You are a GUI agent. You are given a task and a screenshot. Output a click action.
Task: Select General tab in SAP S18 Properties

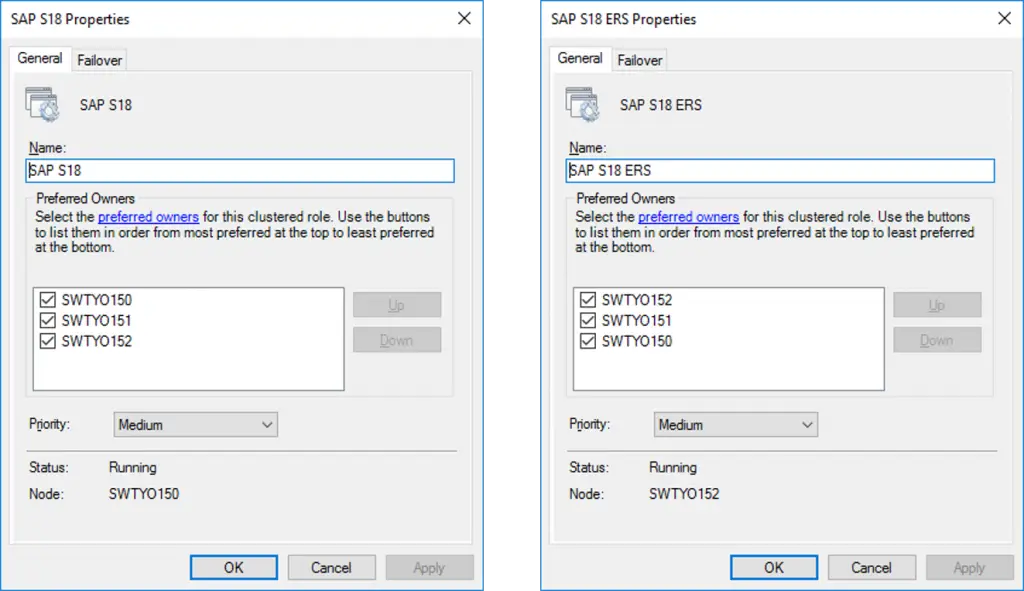pos(40,58)
